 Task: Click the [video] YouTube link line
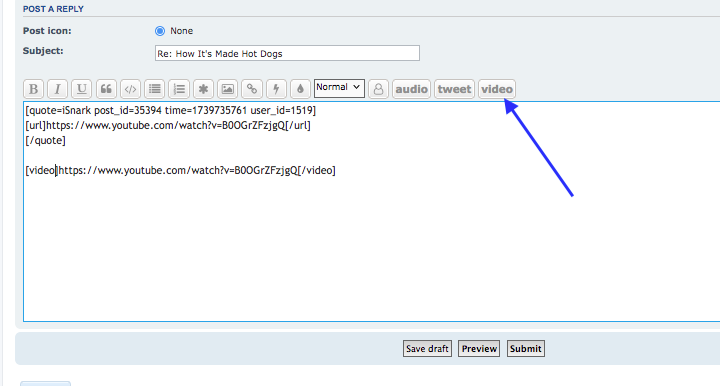180,170
